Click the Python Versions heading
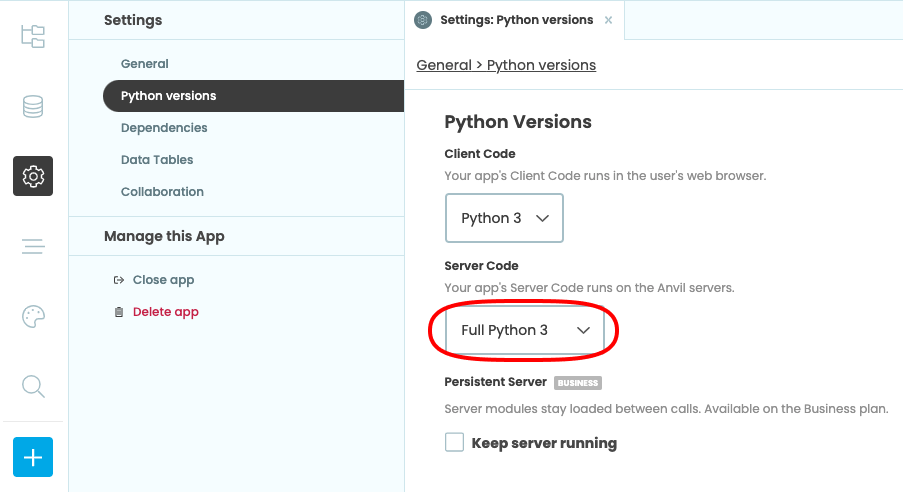 point(518,122)
